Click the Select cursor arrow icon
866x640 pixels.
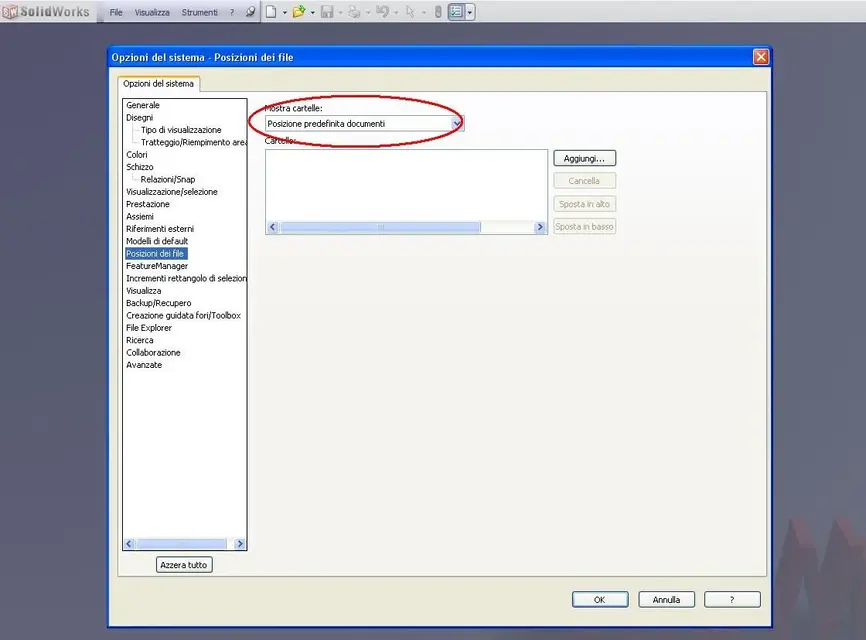click(x=410, y=12)
